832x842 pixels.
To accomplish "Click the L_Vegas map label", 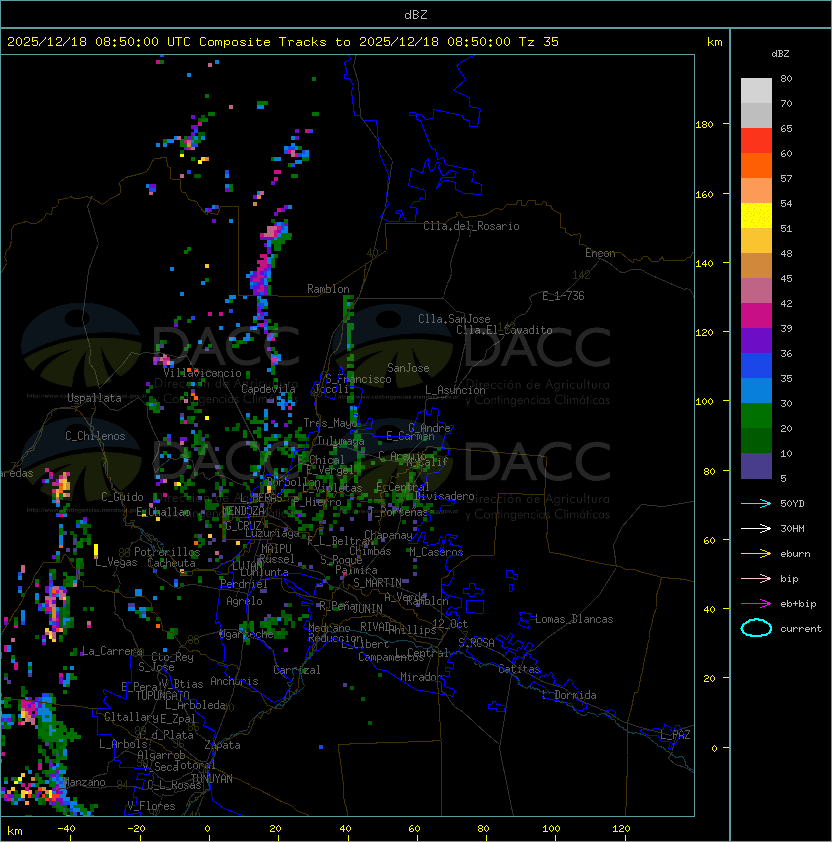I will 116,562.
